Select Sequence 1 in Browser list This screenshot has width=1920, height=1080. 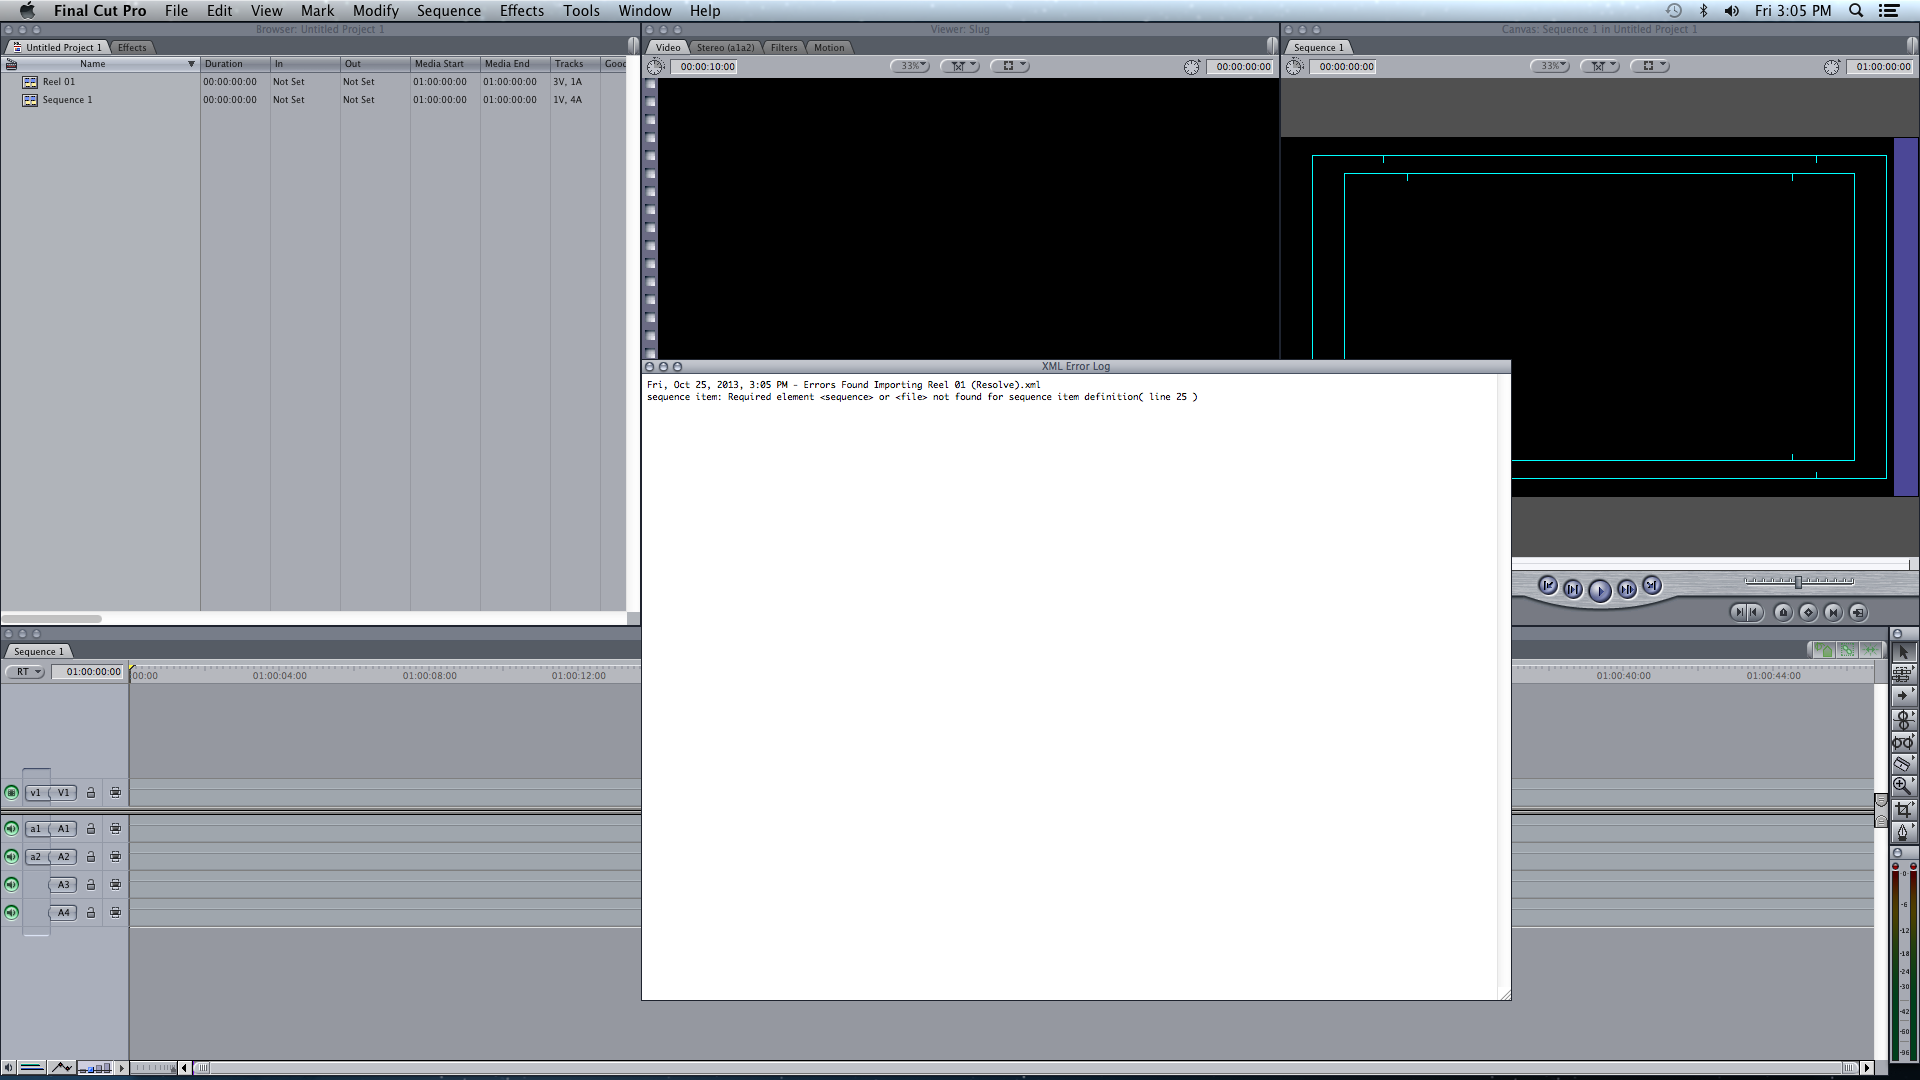pyautogui.click(x=67, y=100)
